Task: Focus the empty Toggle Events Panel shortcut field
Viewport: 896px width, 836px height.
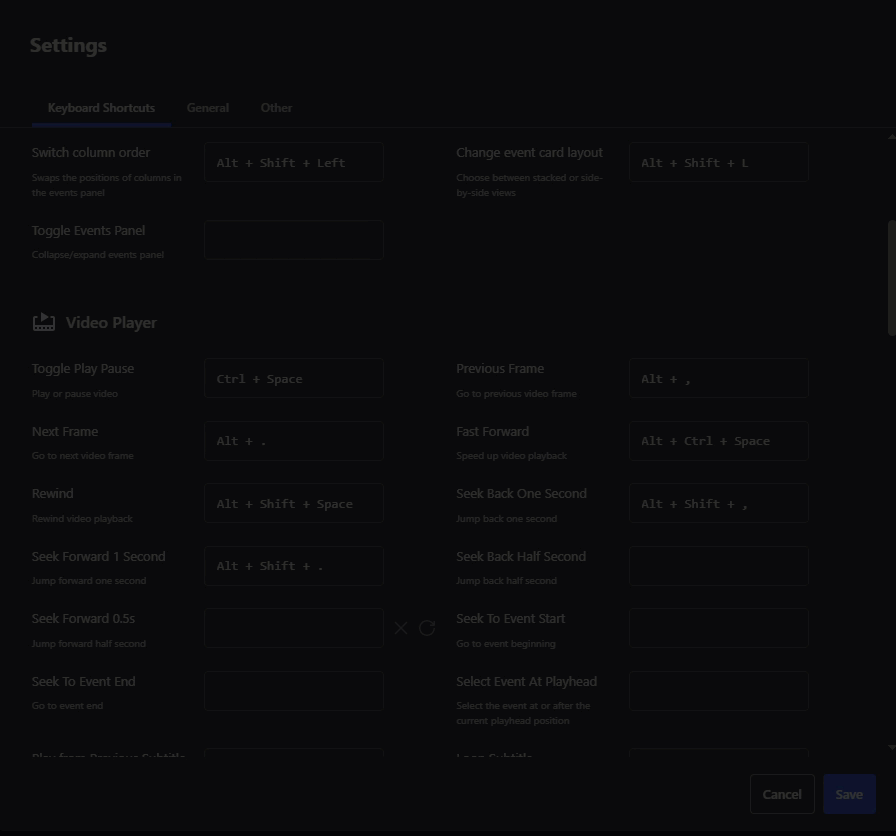Action: click(293, 240)
